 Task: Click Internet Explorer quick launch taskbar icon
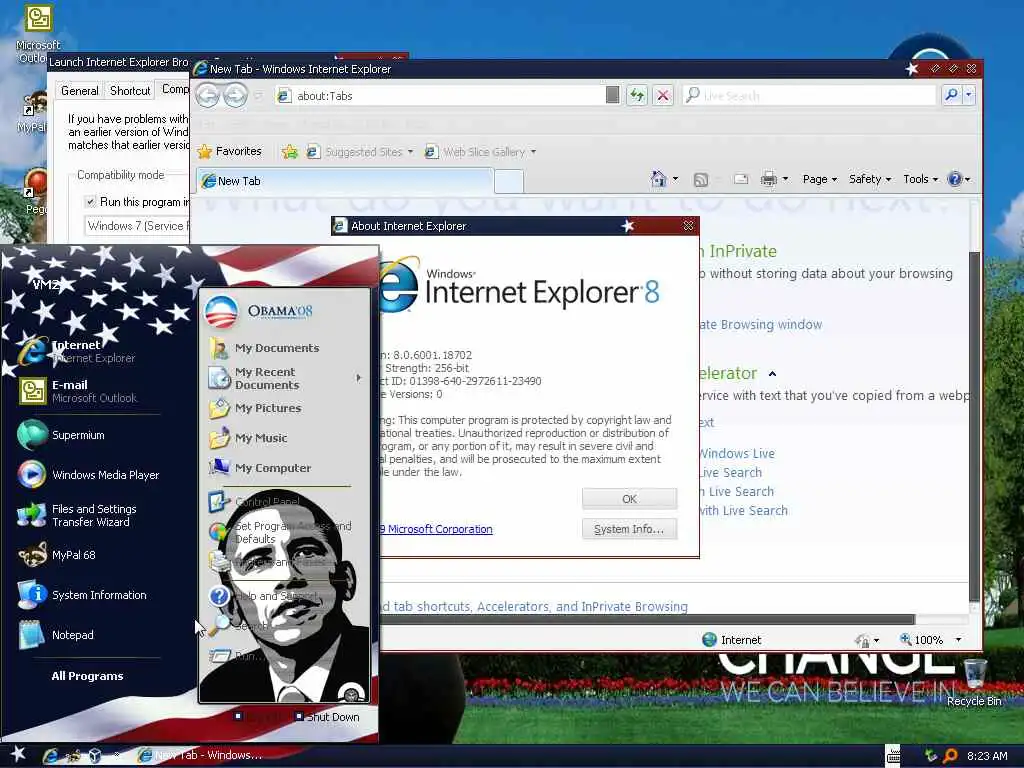point(50,756)
